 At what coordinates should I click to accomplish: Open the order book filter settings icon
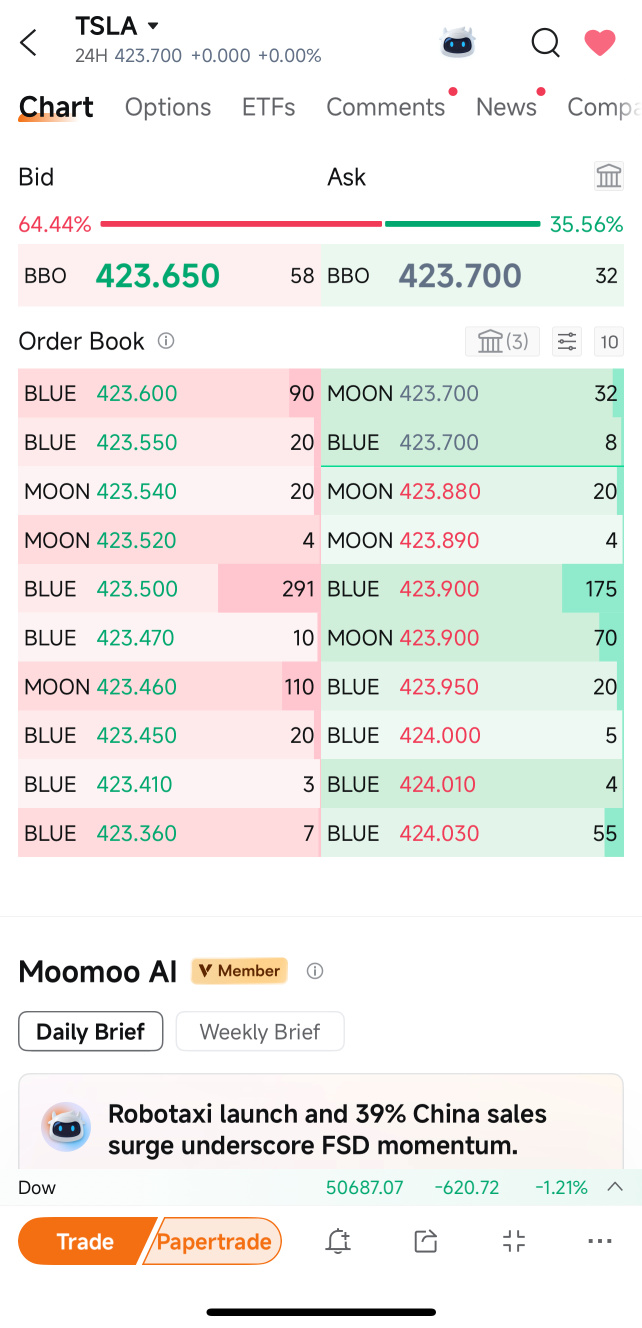[x=567, y=342]
